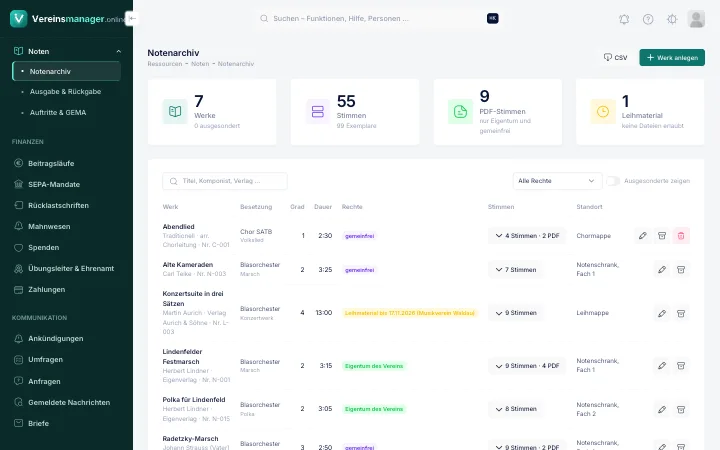
Task: Click the Leihmaterial bis 17.11.2026 badge
Action: coord(410,313)
